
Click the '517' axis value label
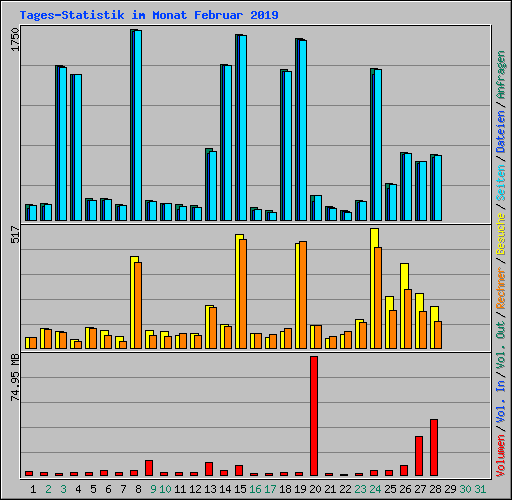coord(15,234)
